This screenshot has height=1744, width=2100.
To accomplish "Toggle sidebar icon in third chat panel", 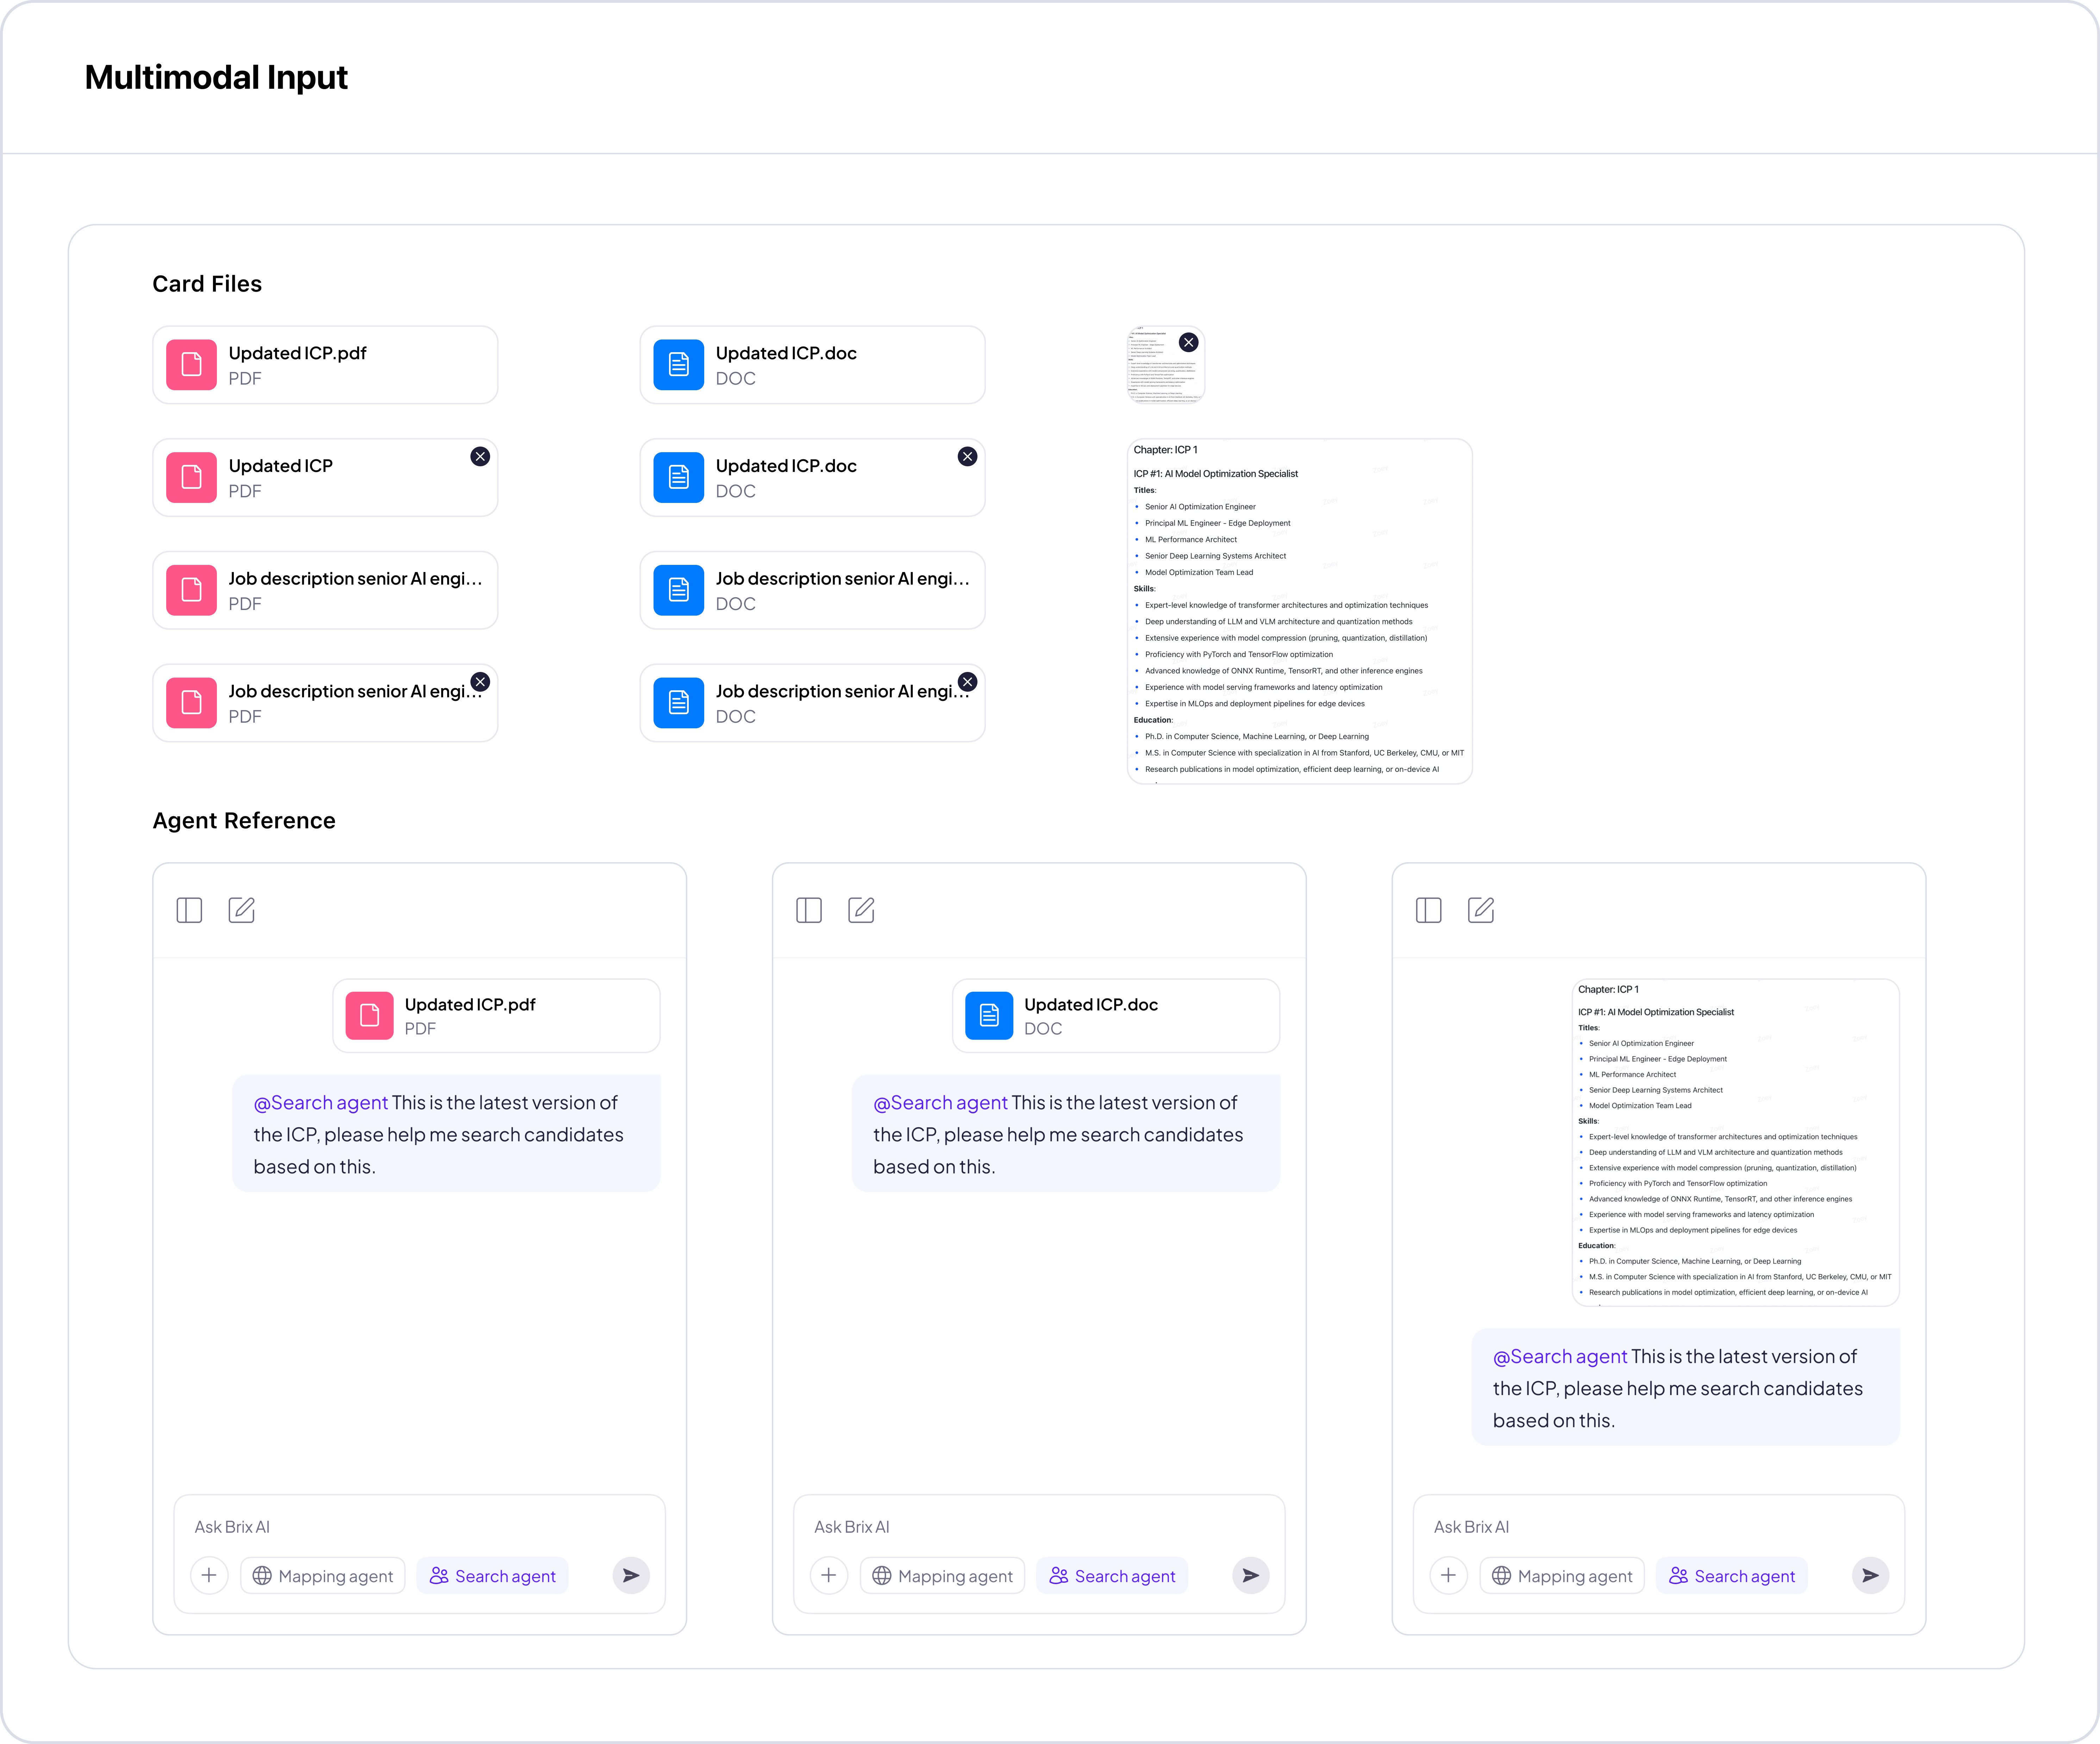I will pyautogui.click(x=1428, y=910).
